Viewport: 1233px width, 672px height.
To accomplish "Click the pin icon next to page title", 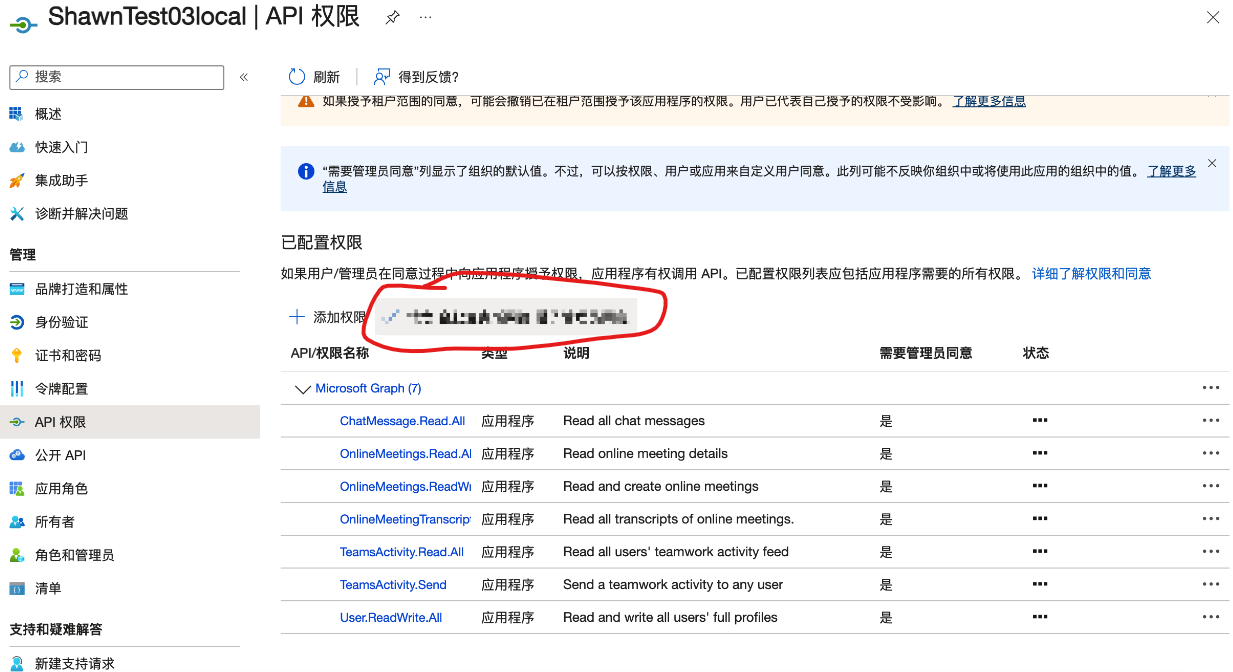I will [x=393, y=17].
